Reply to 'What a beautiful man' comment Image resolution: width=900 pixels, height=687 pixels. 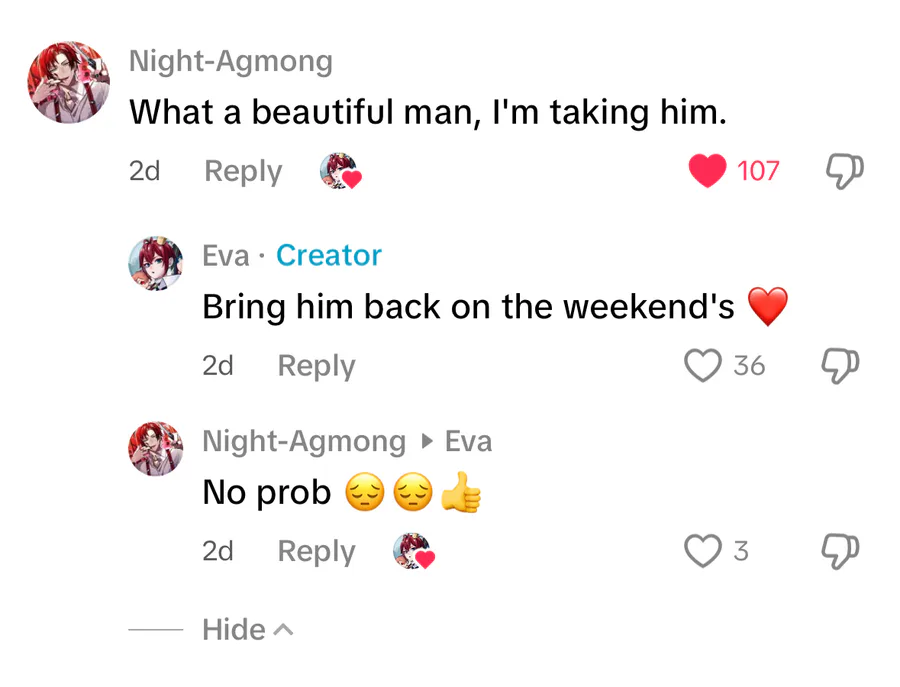point(243,171)
